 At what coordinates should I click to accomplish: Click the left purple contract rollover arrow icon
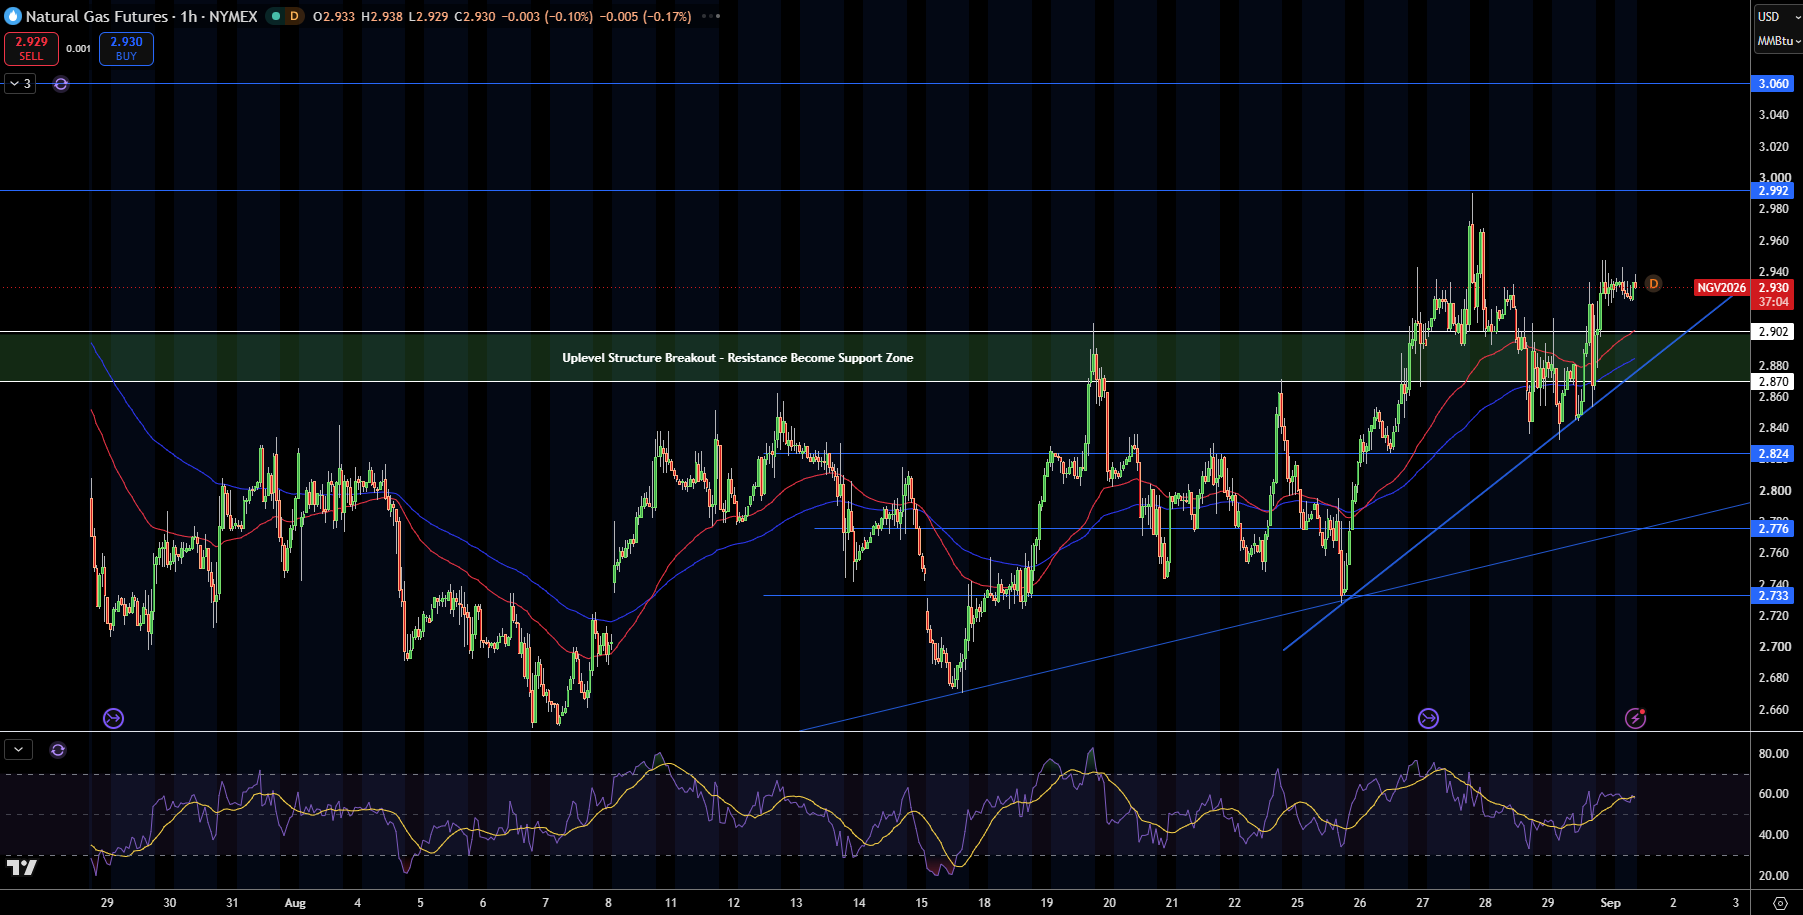(x=113, y=718)
